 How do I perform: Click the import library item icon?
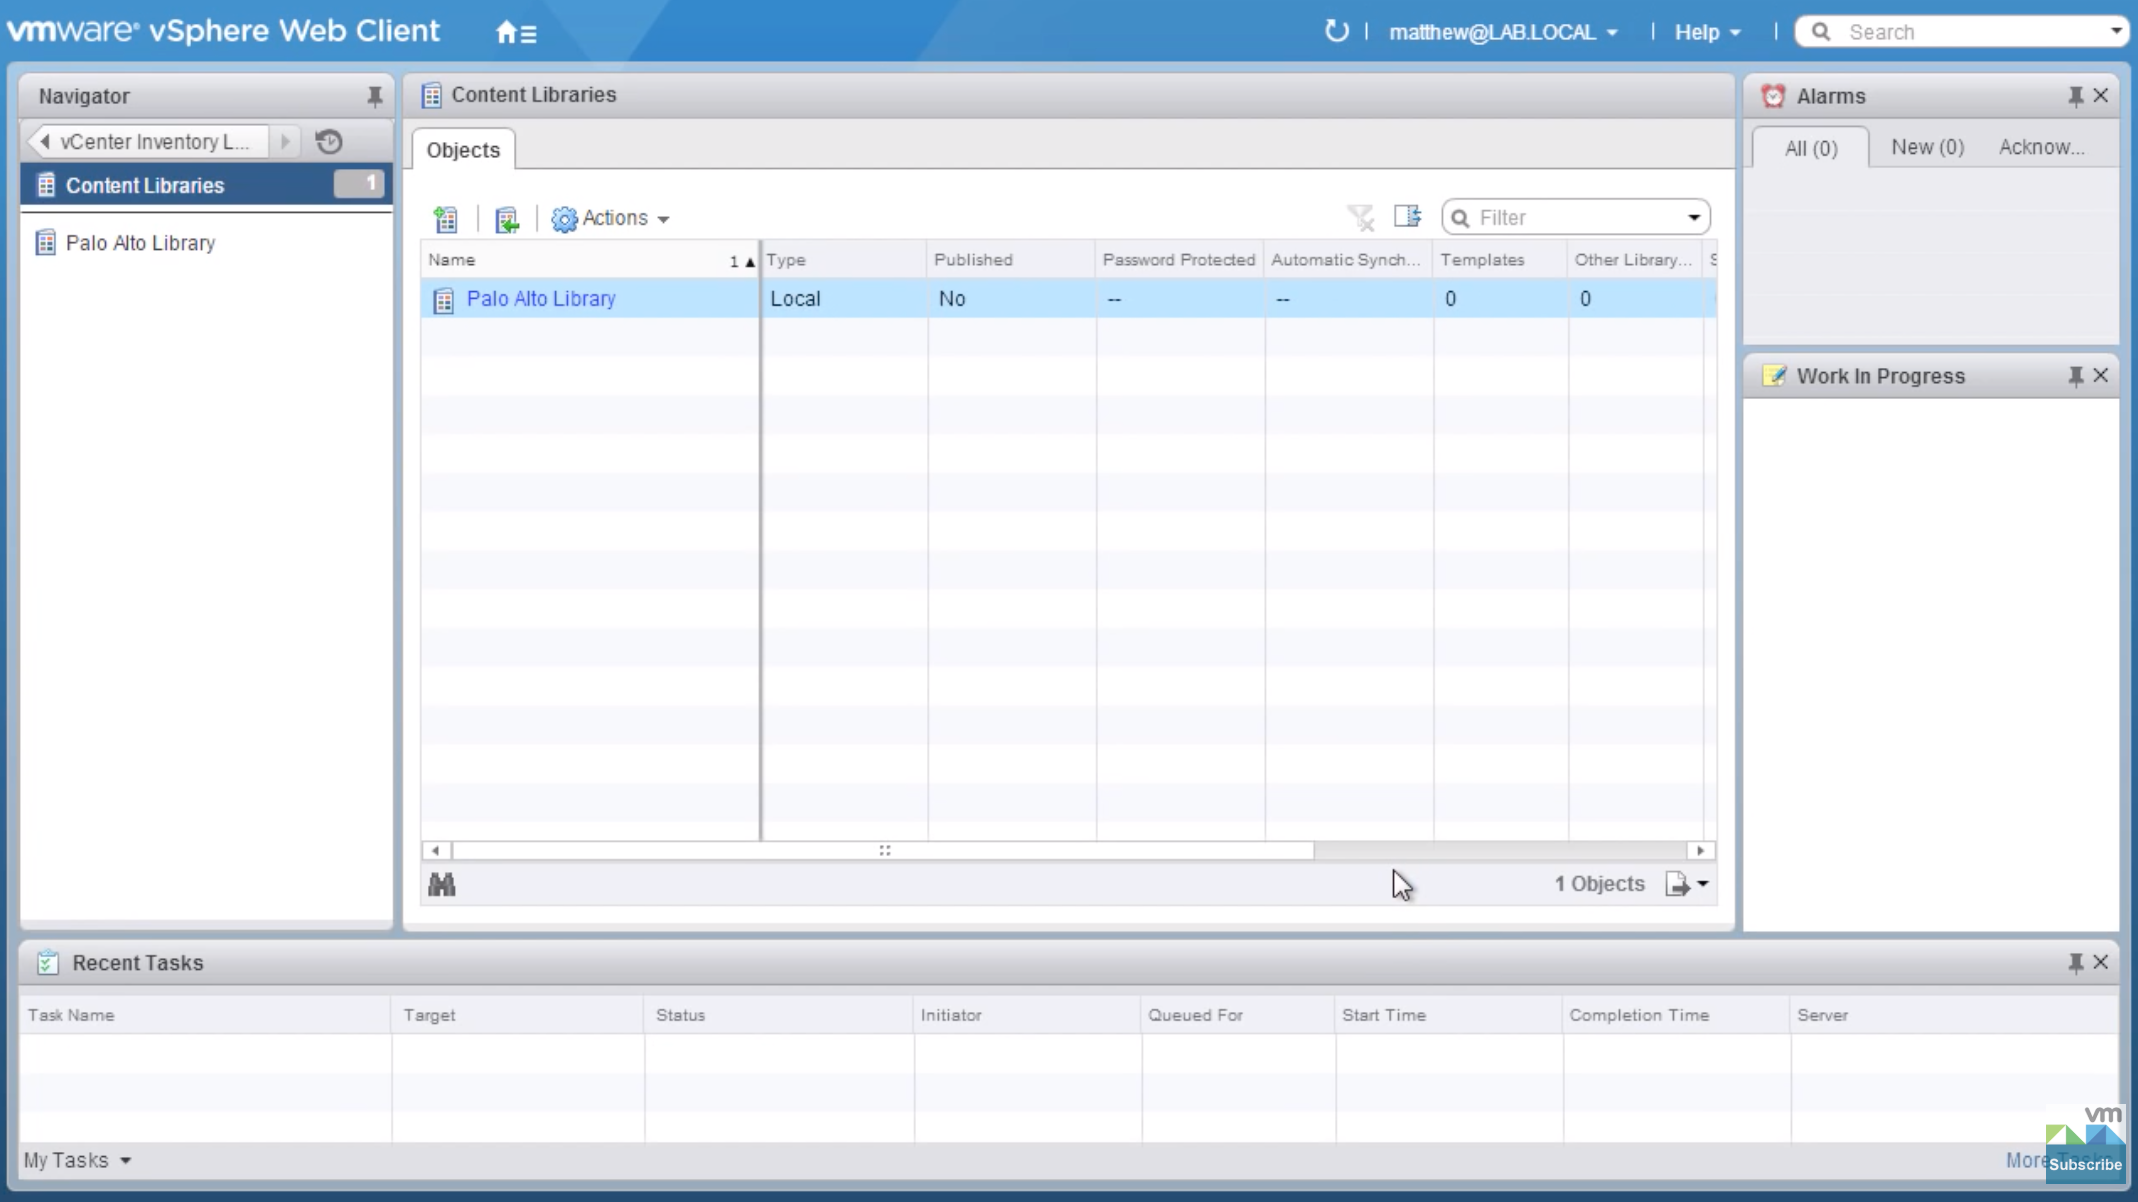pyautogui.click(x=507, y=218)
